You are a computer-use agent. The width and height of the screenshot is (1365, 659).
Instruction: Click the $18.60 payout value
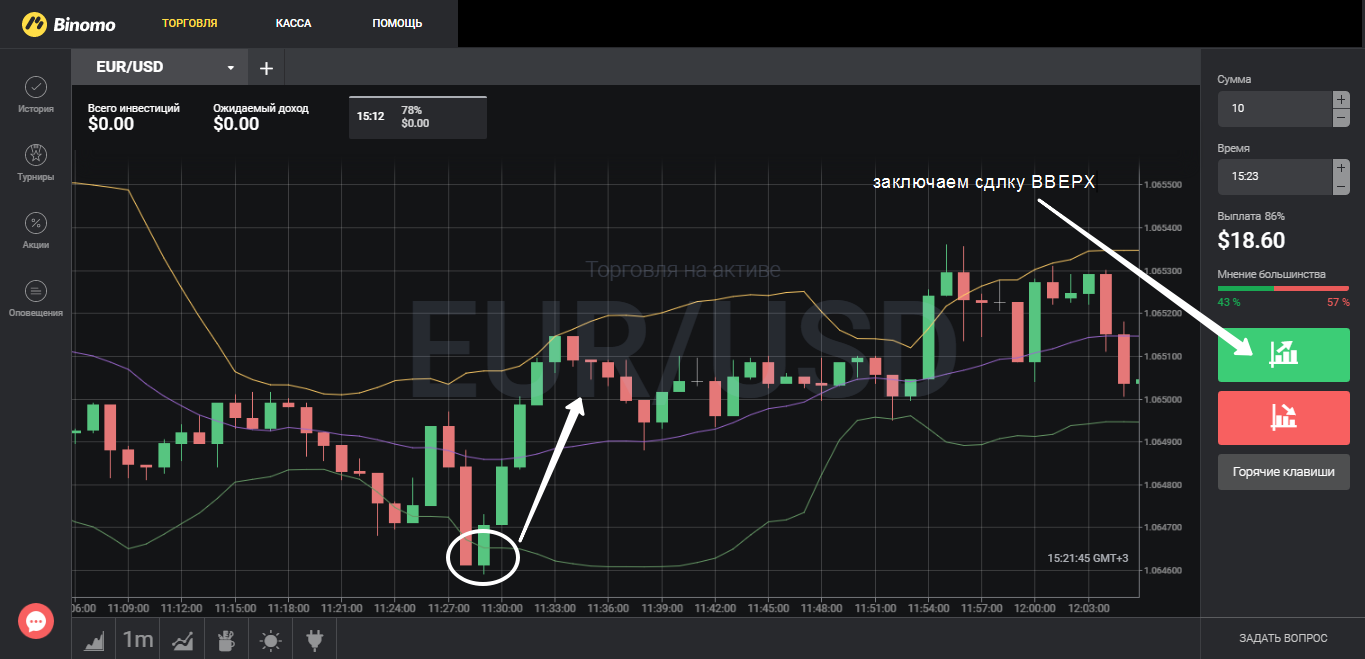coord(1251,241)
